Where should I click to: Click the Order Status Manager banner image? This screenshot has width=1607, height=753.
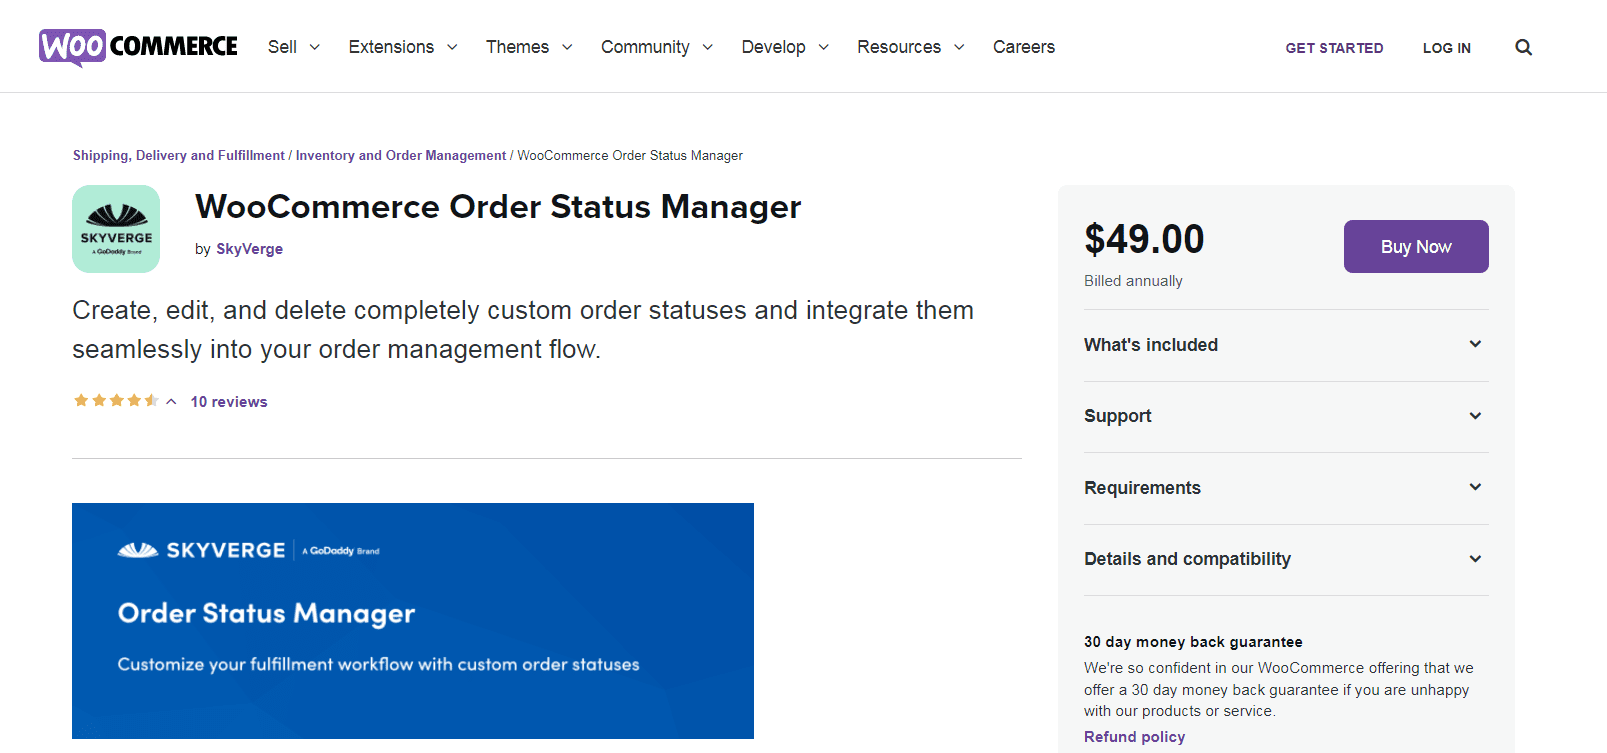413,621
